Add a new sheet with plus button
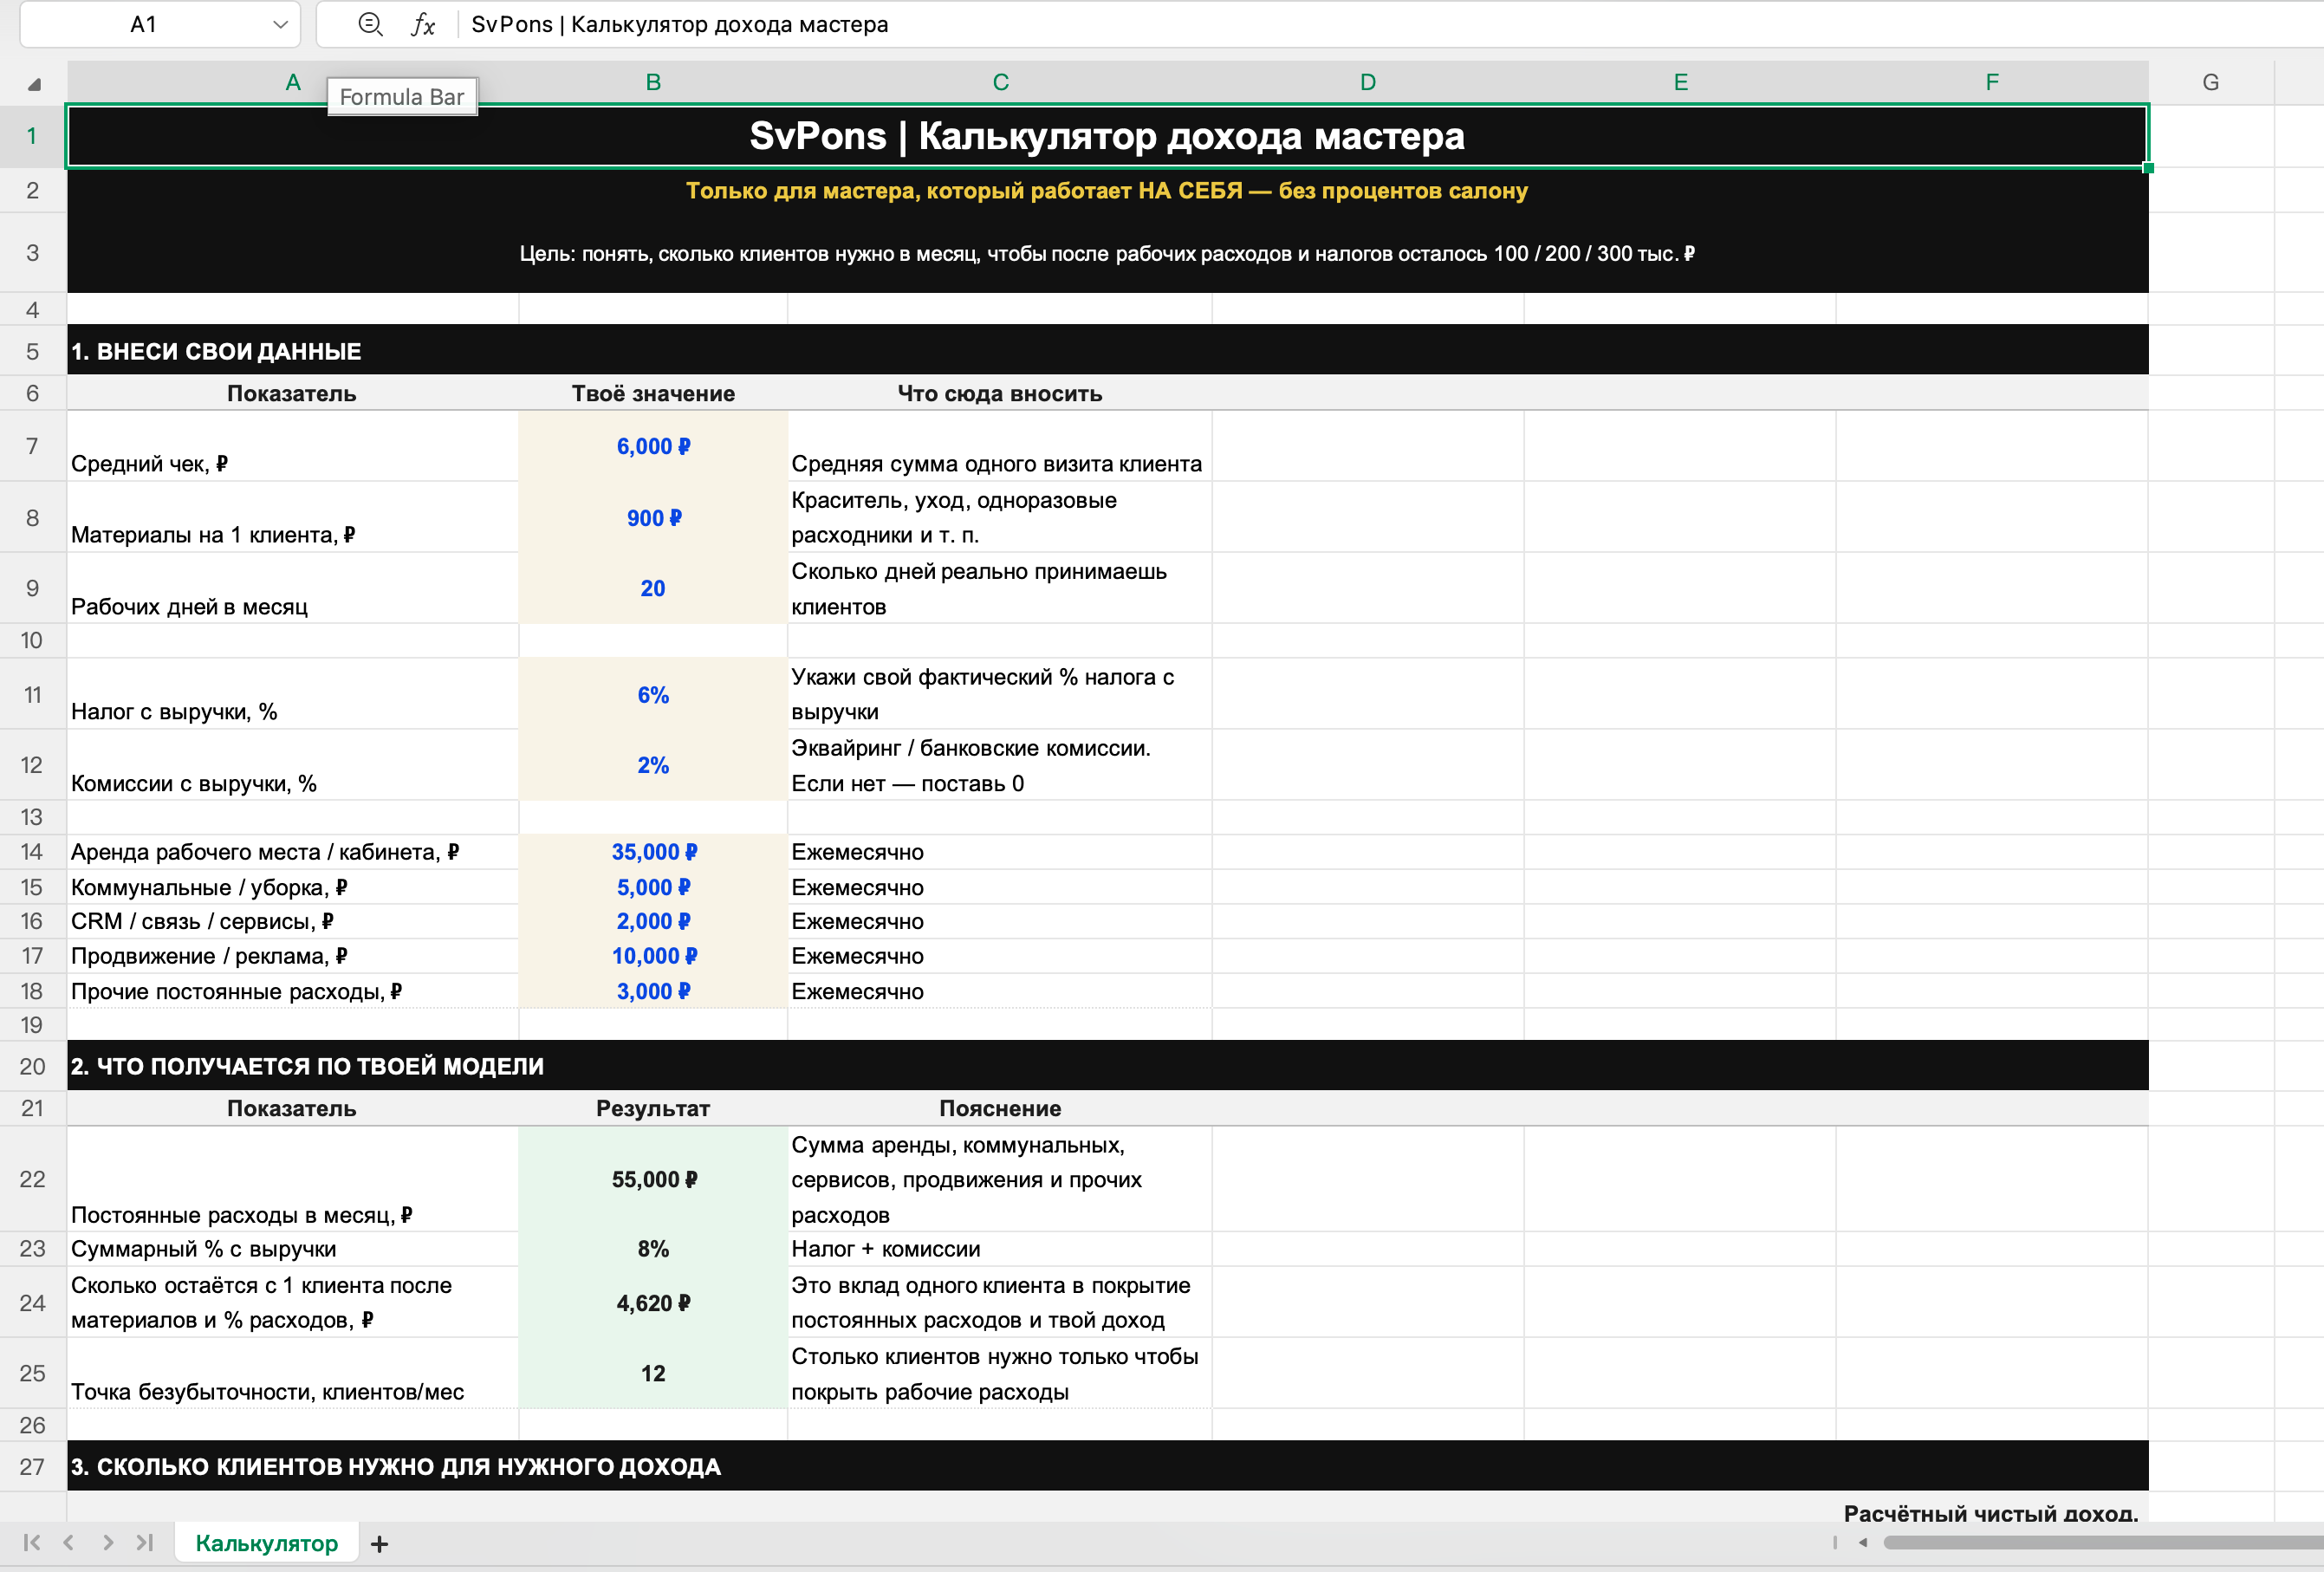Screen dimensions: 2324x1572 [379, 1544]
